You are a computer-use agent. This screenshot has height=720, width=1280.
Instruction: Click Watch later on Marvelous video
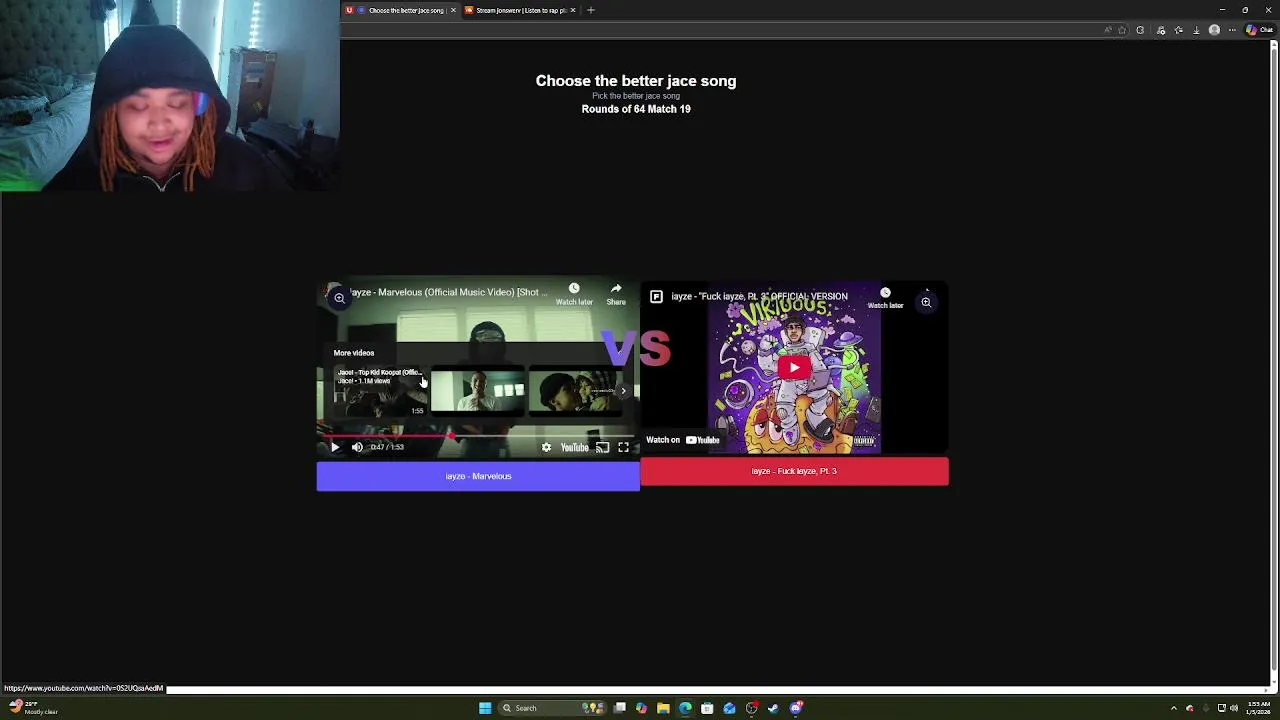tap(574, 294)
